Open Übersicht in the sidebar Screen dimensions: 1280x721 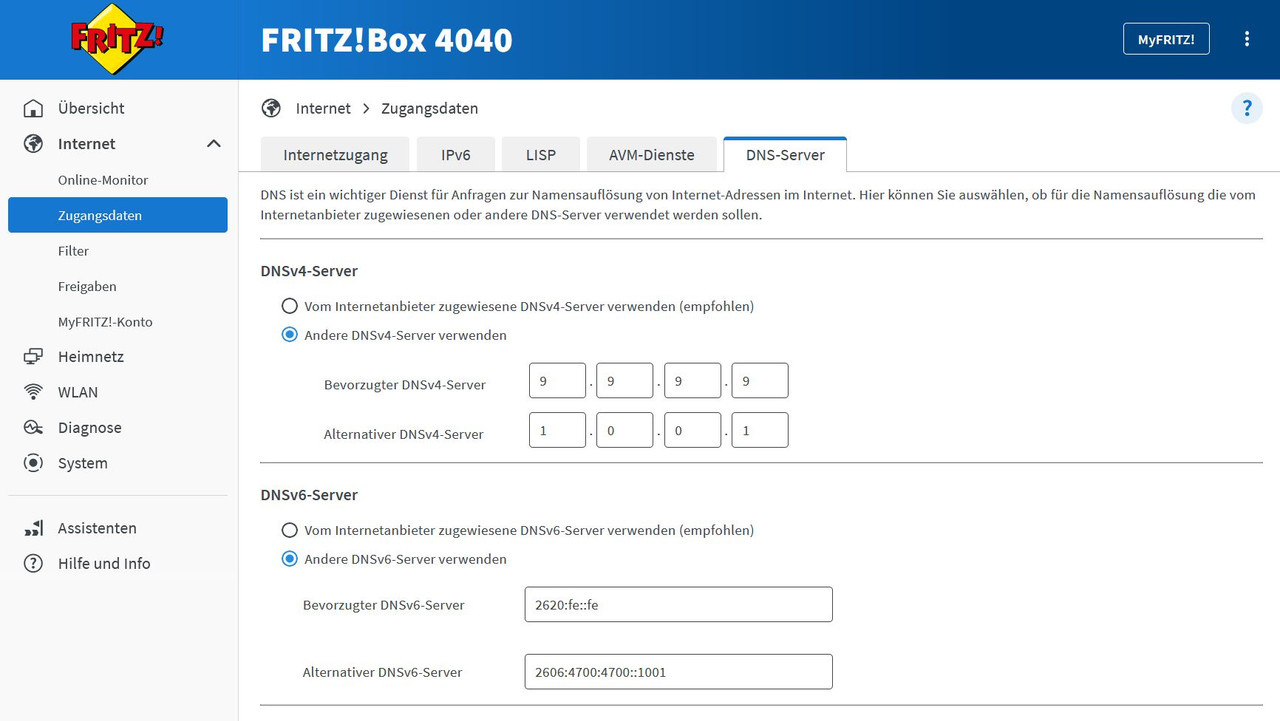pyautogui.click(x=91, y=108)
